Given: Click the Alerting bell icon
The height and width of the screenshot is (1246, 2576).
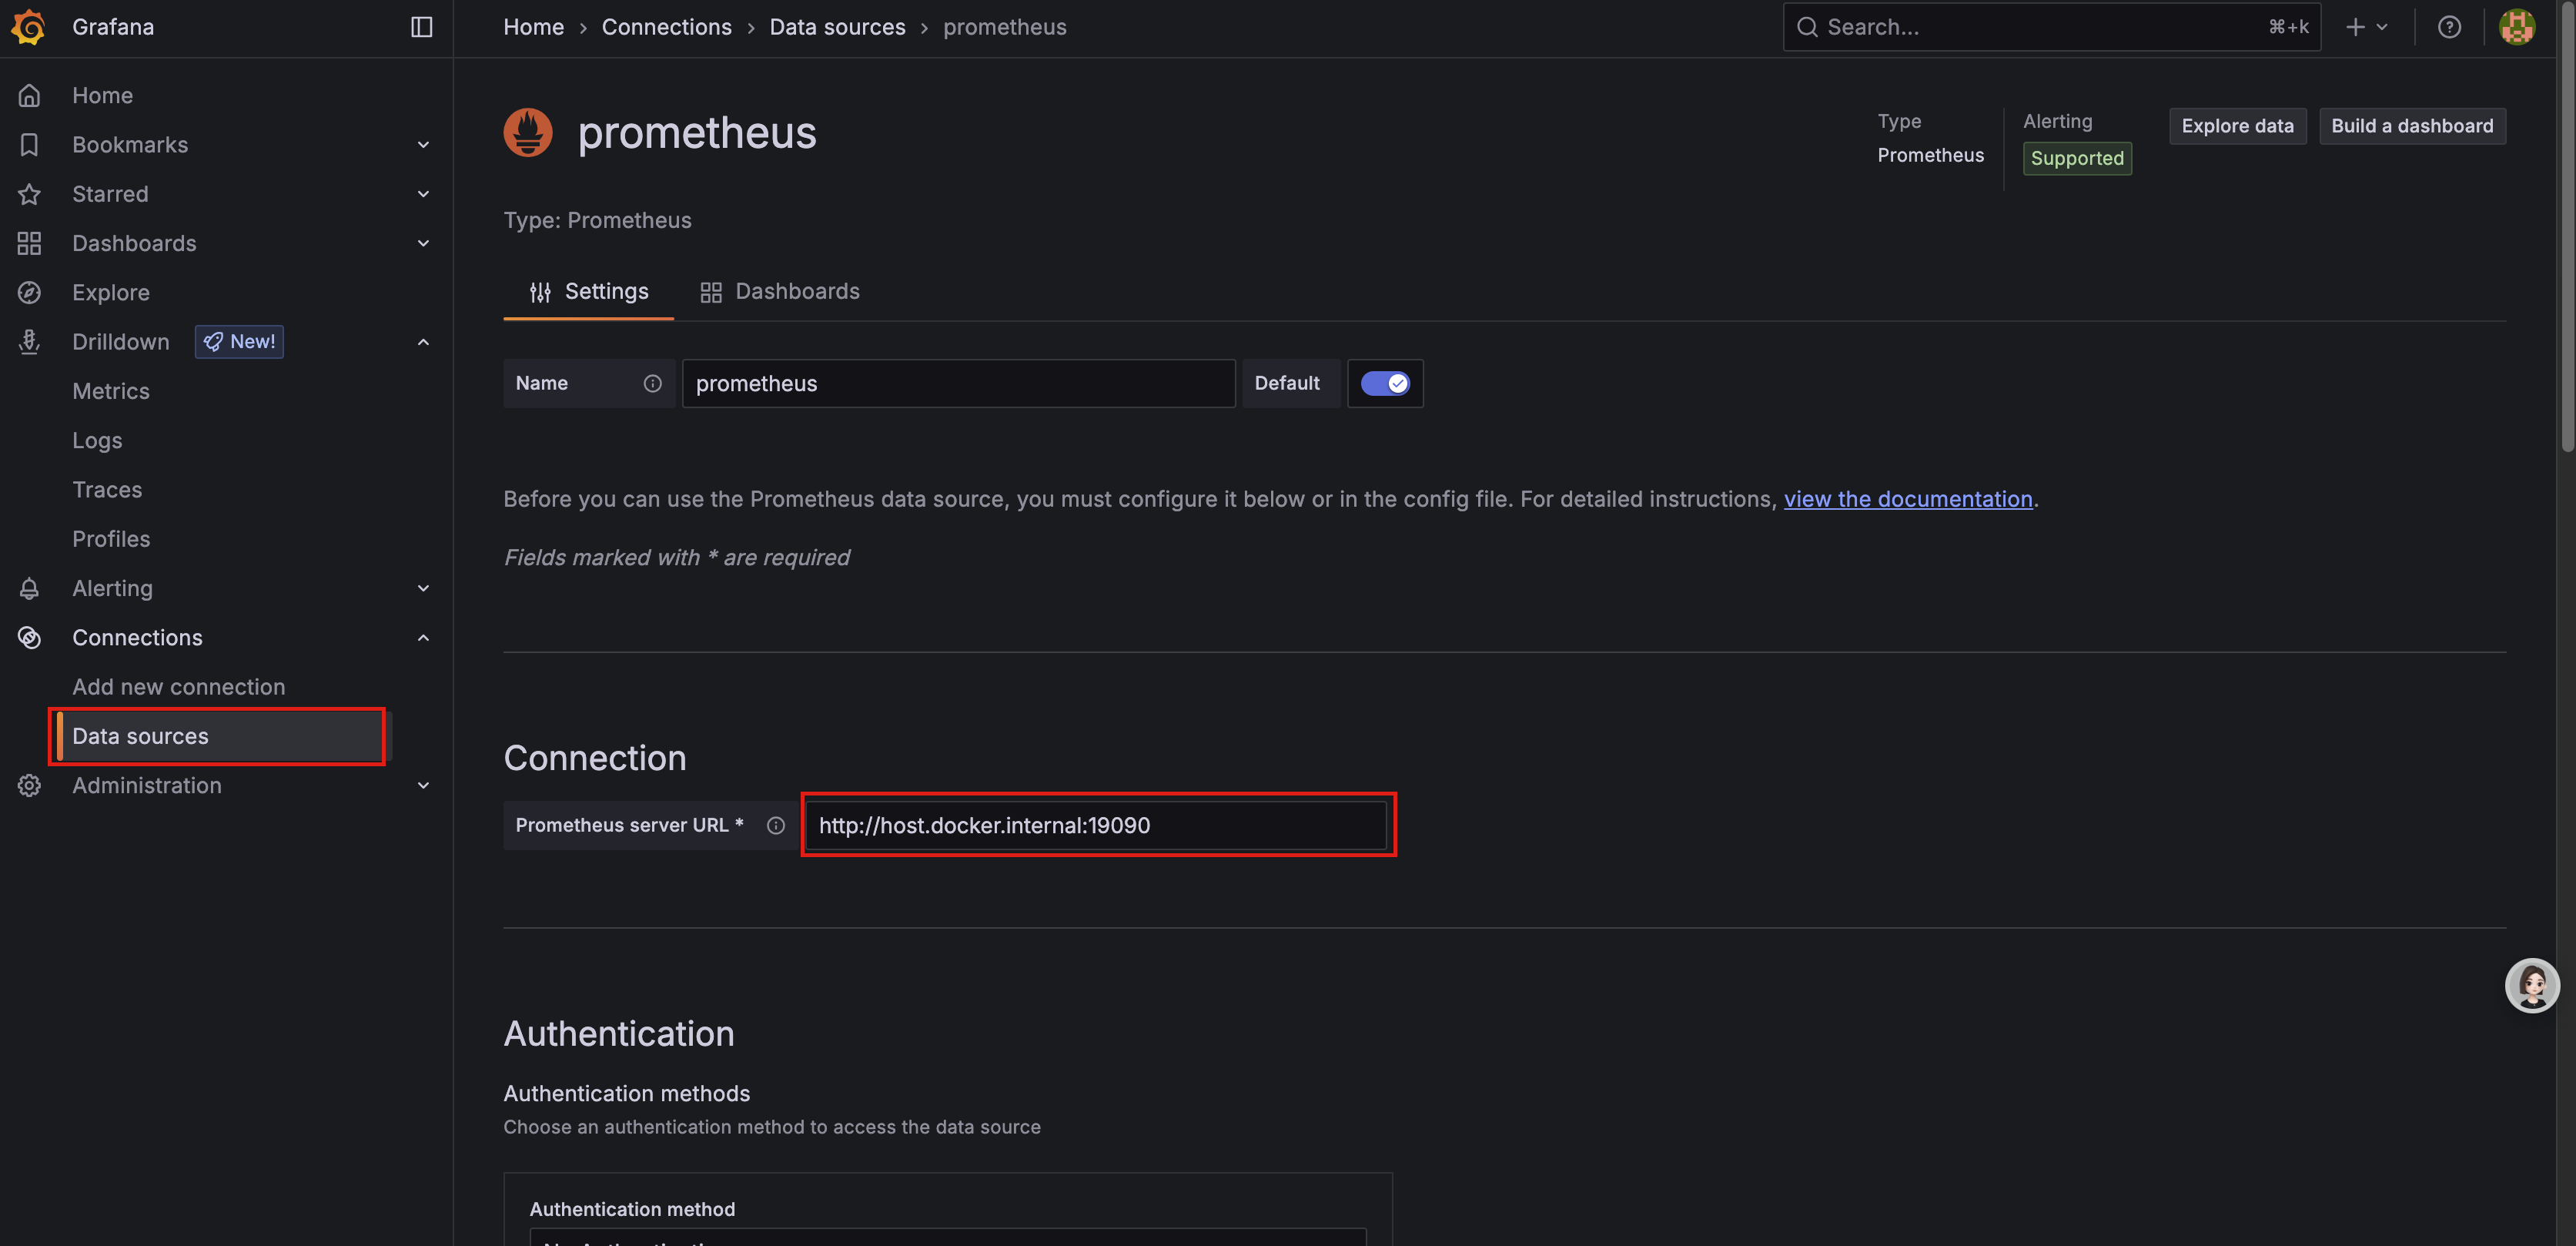Looking at the screenshot, I should coord(30,588).
